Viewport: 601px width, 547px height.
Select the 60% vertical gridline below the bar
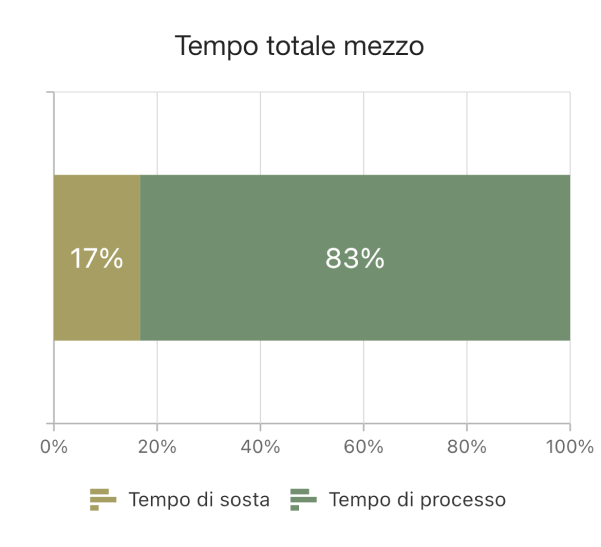tap(363, 382)
